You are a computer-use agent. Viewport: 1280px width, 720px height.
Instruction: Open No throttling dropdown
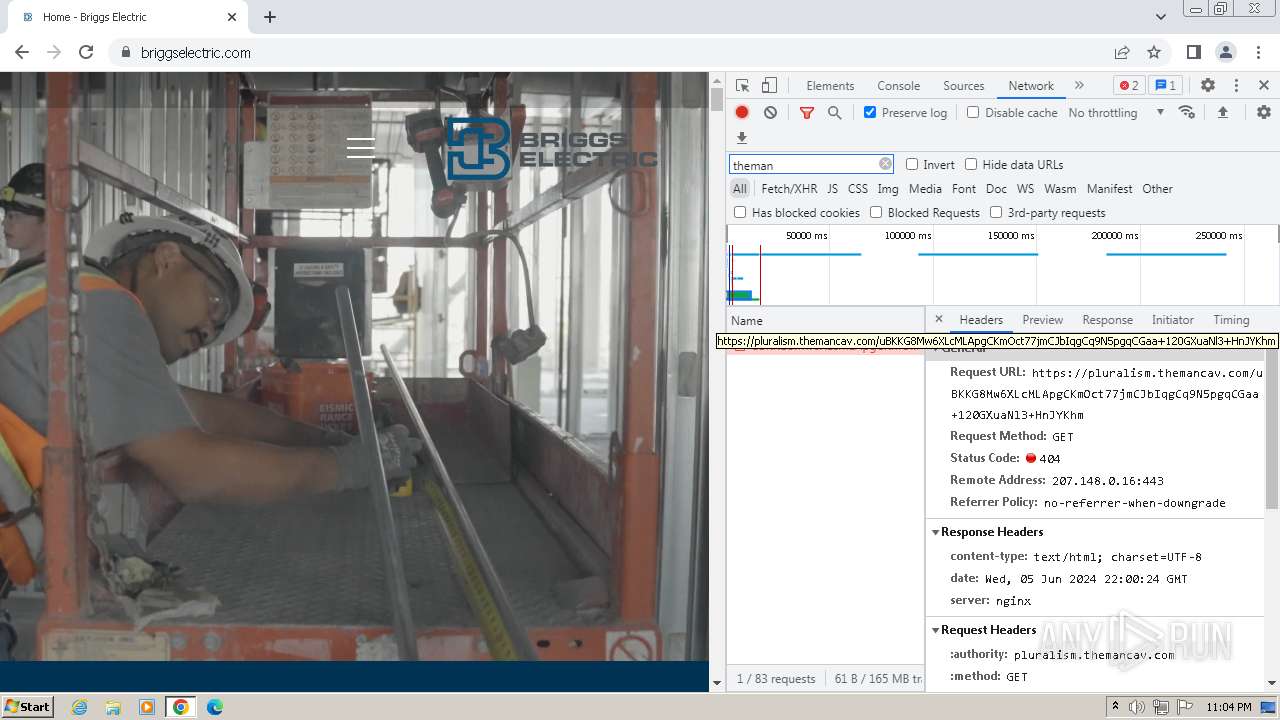[x=1116, y=113]
